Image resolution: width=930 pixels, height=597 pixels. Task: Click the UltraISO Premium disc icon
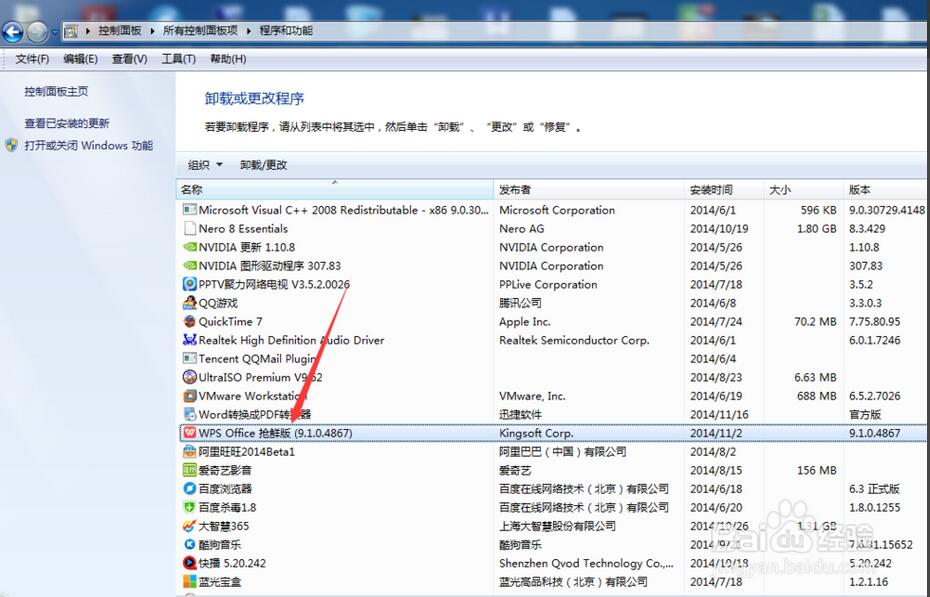click(x=189, y=377)
